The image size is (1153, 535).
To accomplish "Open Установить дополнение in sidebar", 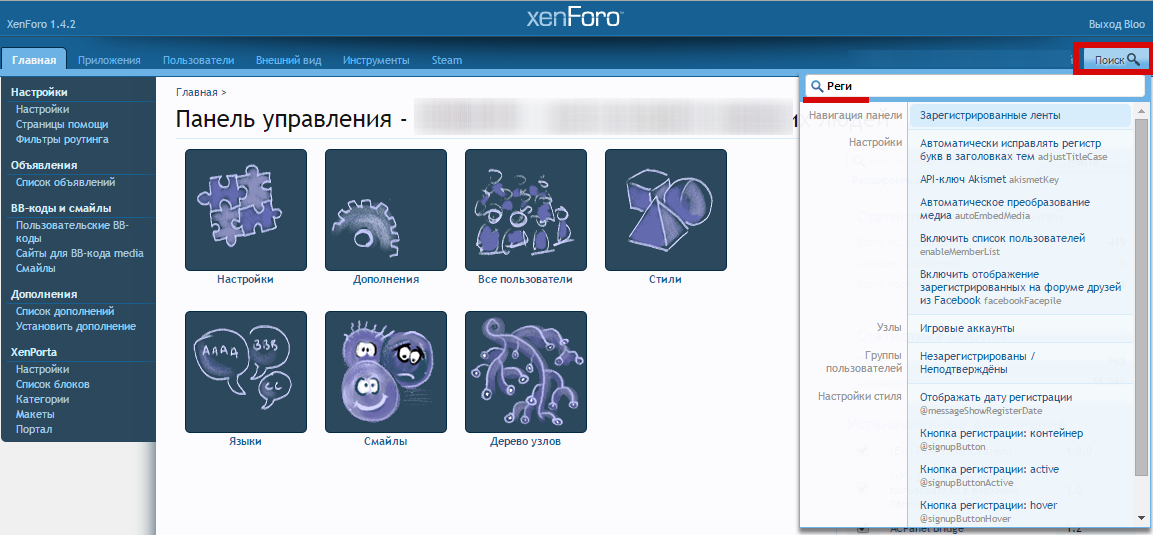I will tap(76, 326).
